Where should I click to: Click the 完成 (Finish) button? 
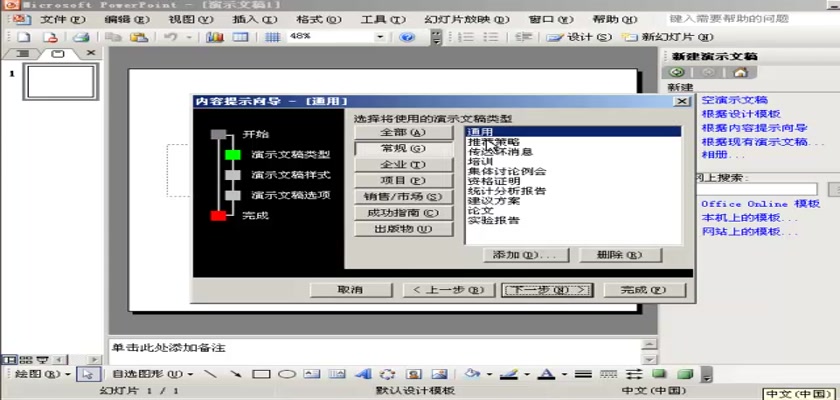click(644, 290)
